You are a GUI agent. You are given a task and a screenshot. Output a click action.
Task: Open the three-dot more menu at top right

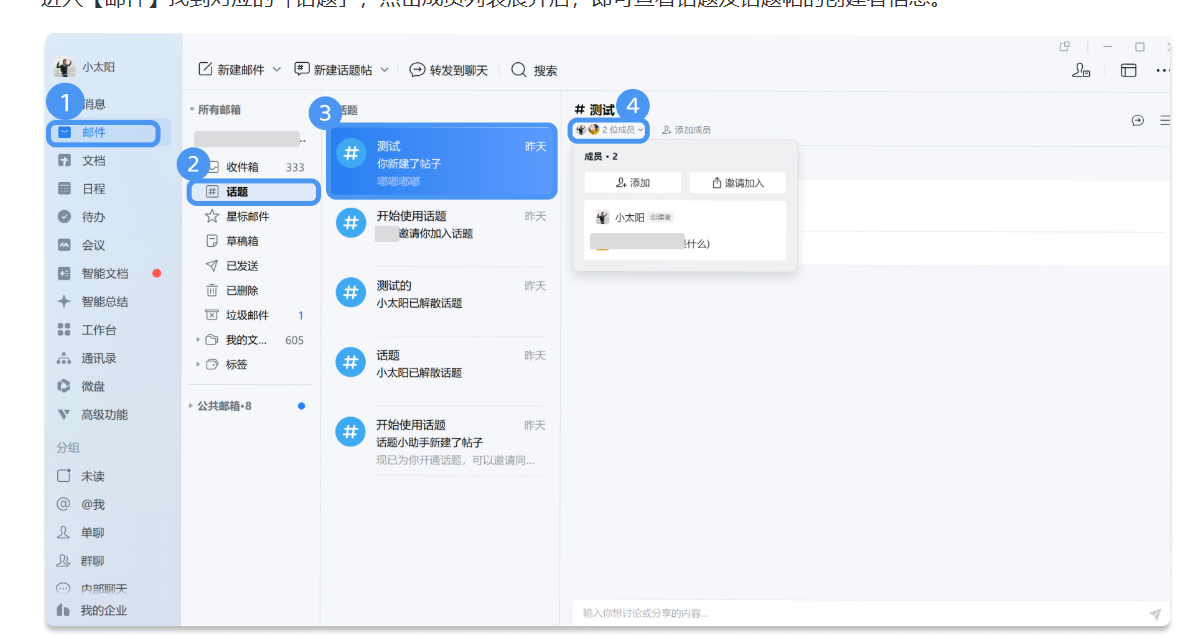1163,70
